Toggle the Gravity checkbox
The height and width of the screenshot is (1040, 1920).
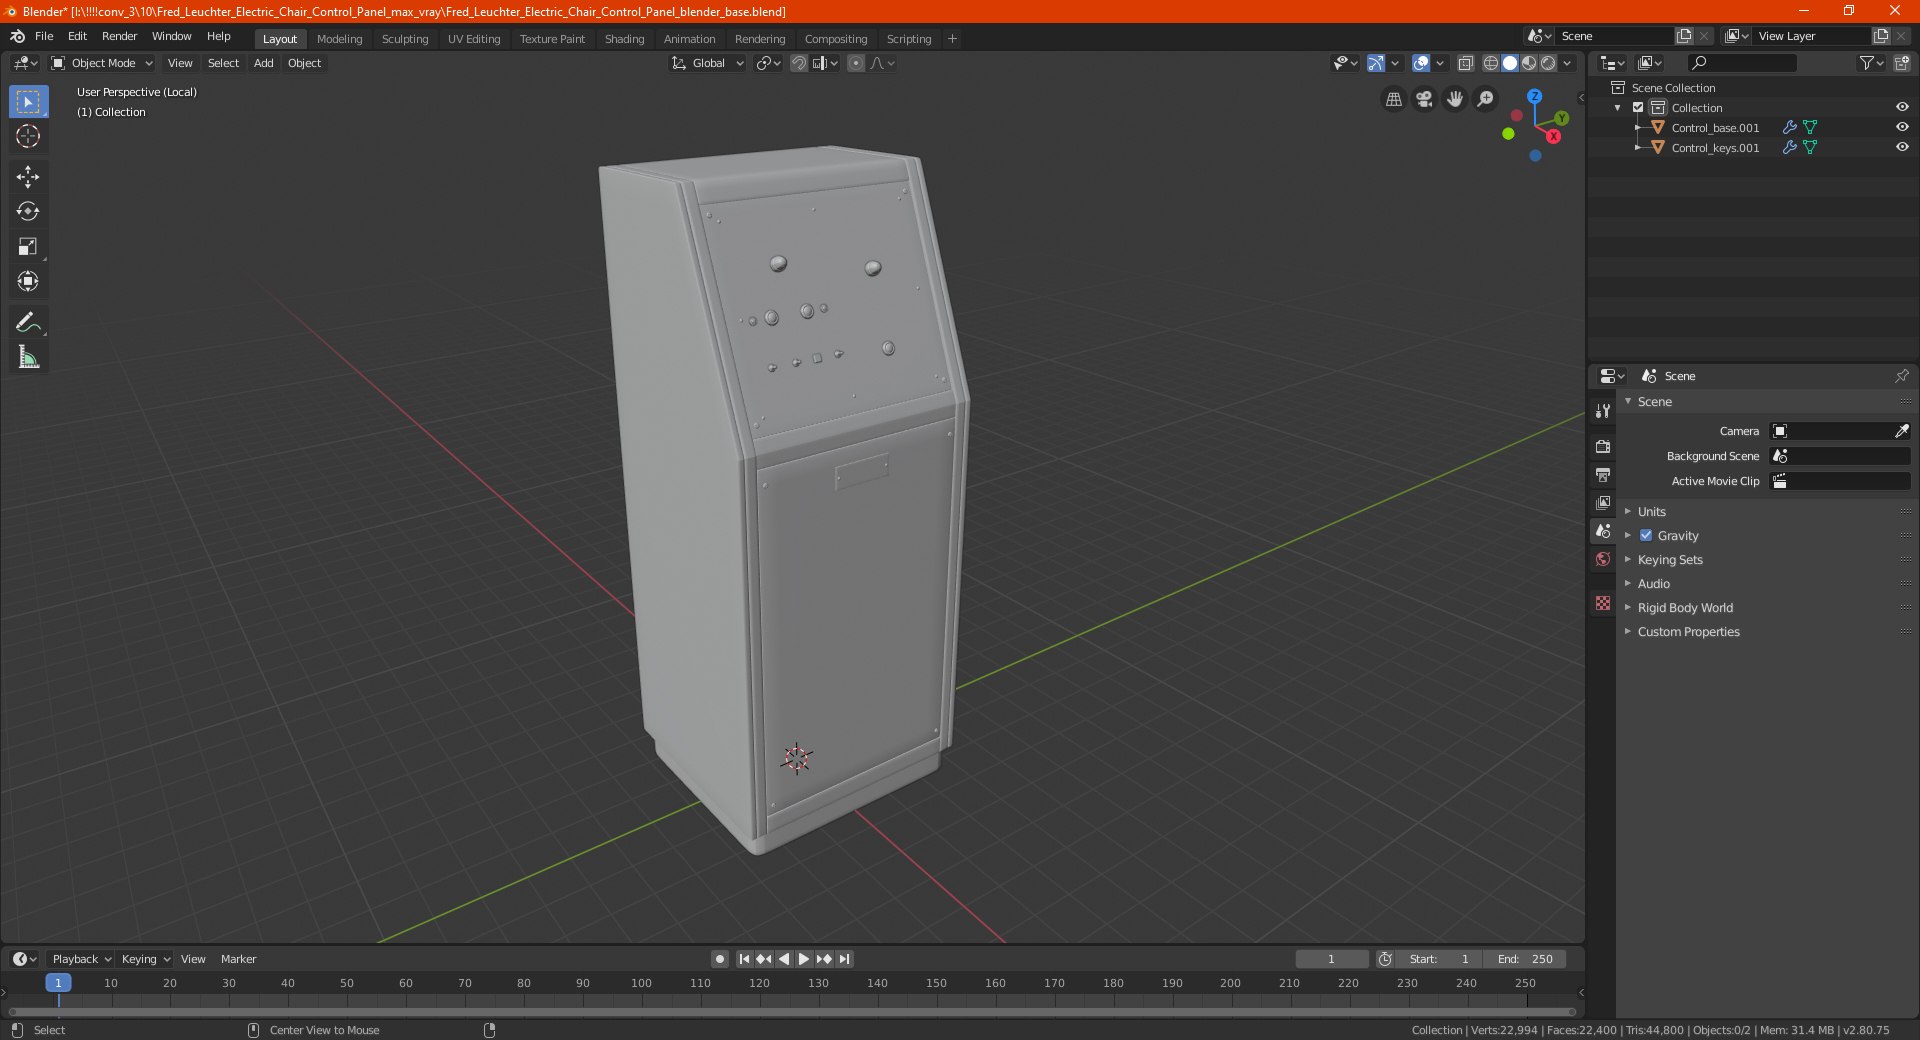pyautogui.click(x=1646, y=535)
